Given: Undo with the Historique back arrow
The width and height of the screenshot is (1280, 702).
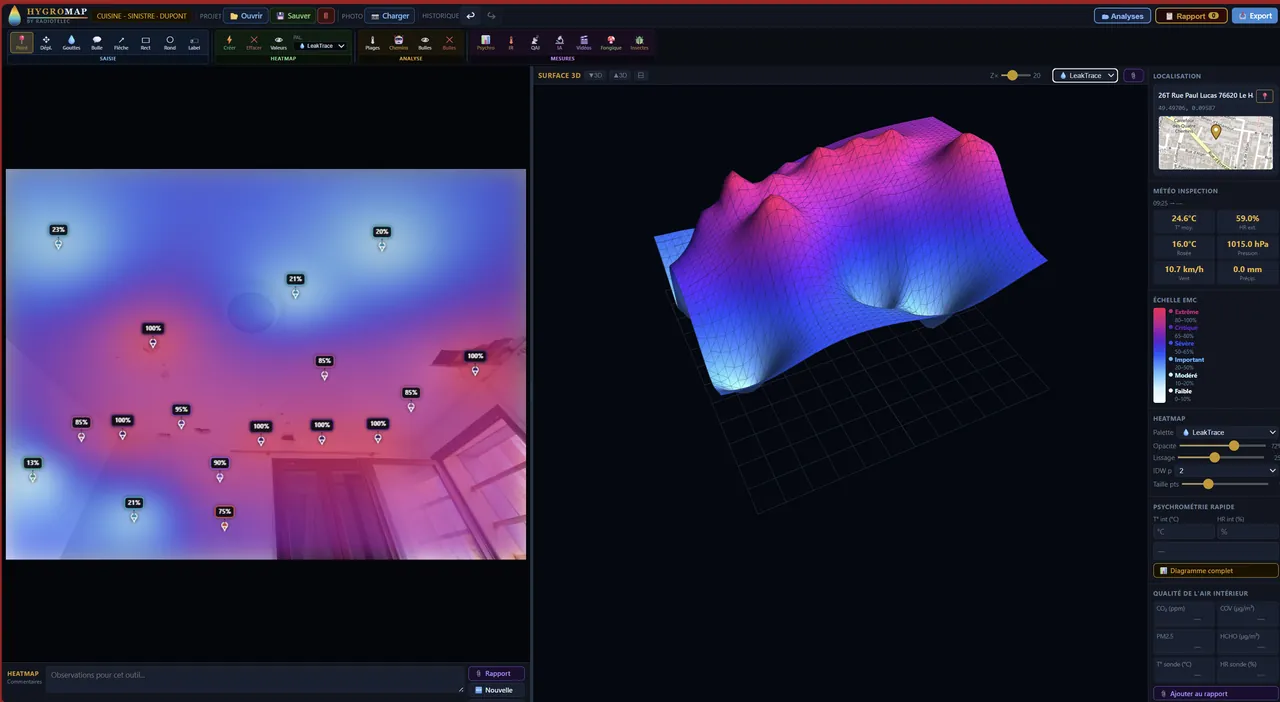Looking at the screenshot, I should click(471, 16).
